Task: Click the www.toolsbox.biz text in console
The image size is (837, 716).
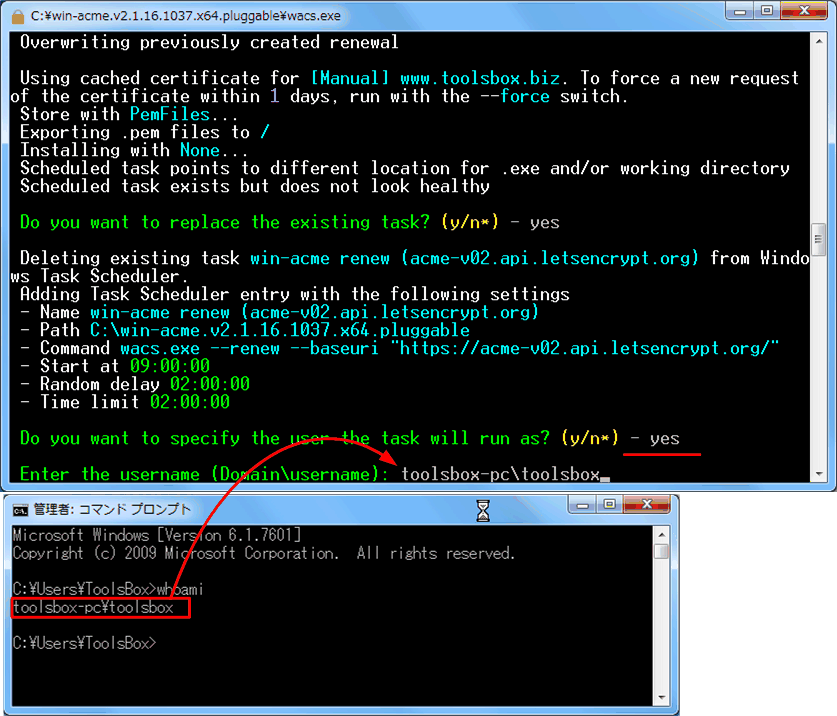Action: (x=480, y=78)
